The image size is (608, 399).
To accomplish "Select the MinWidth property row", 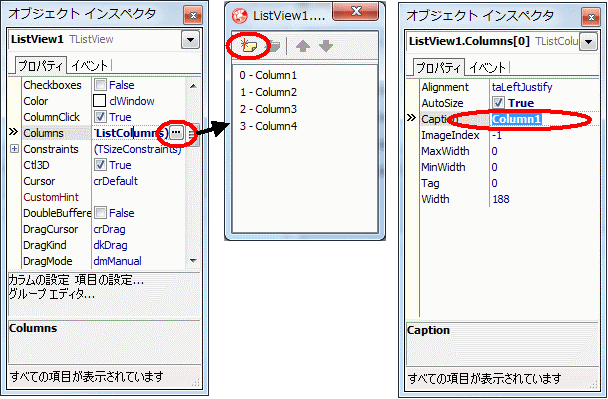I will pos(509,167).
